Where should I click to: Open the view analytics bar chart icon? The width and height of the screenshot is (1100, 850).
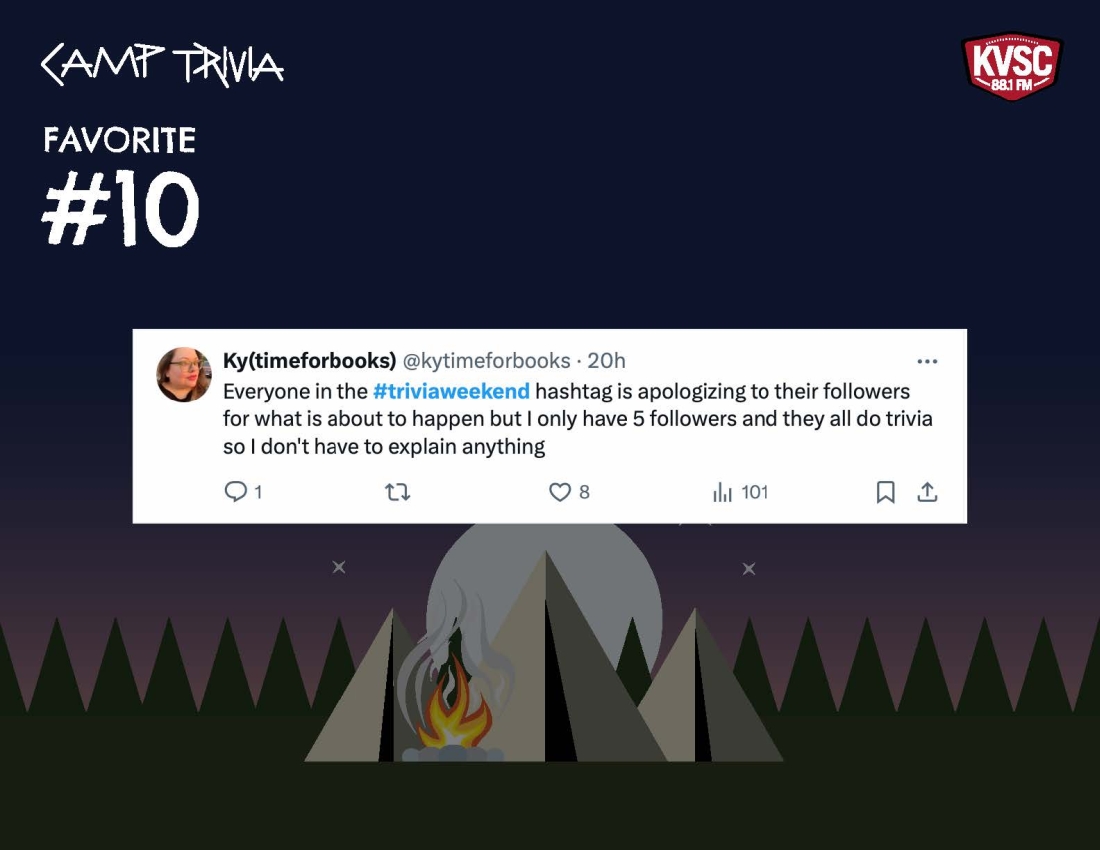pos(722,492)
